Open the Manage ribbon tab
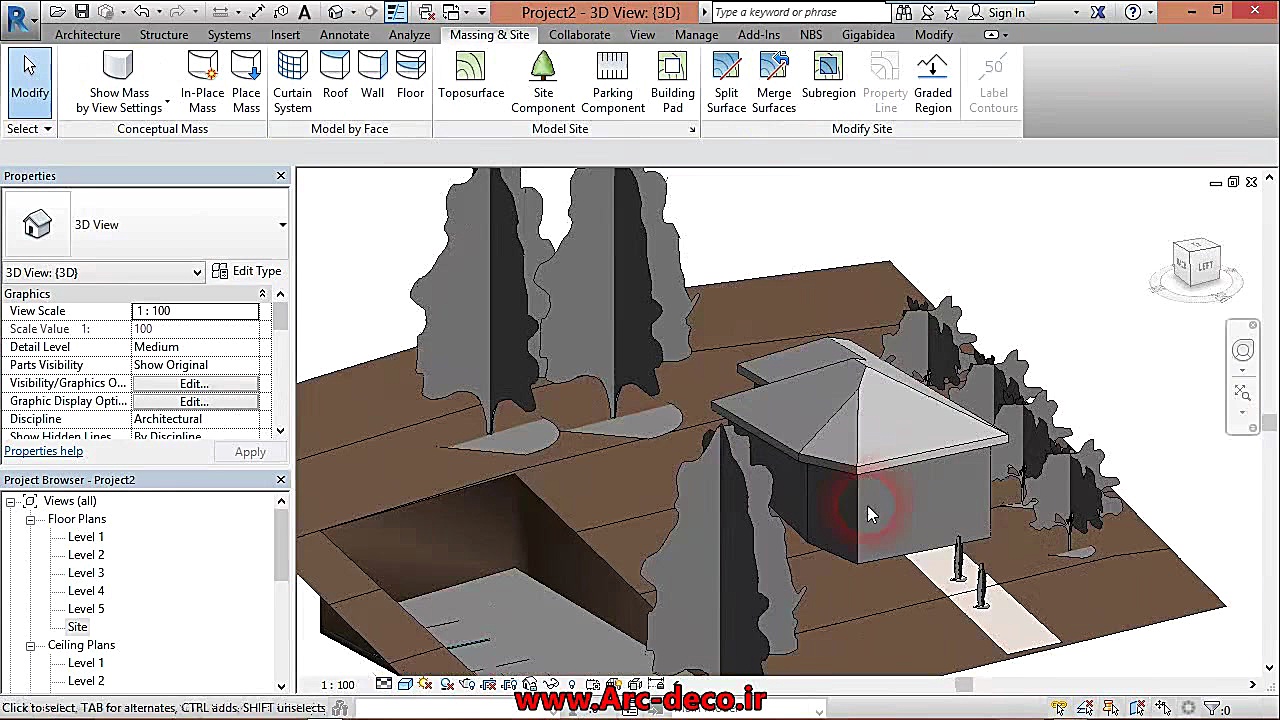Viewport: 1280px width, 720px height. tap(696, 34)
